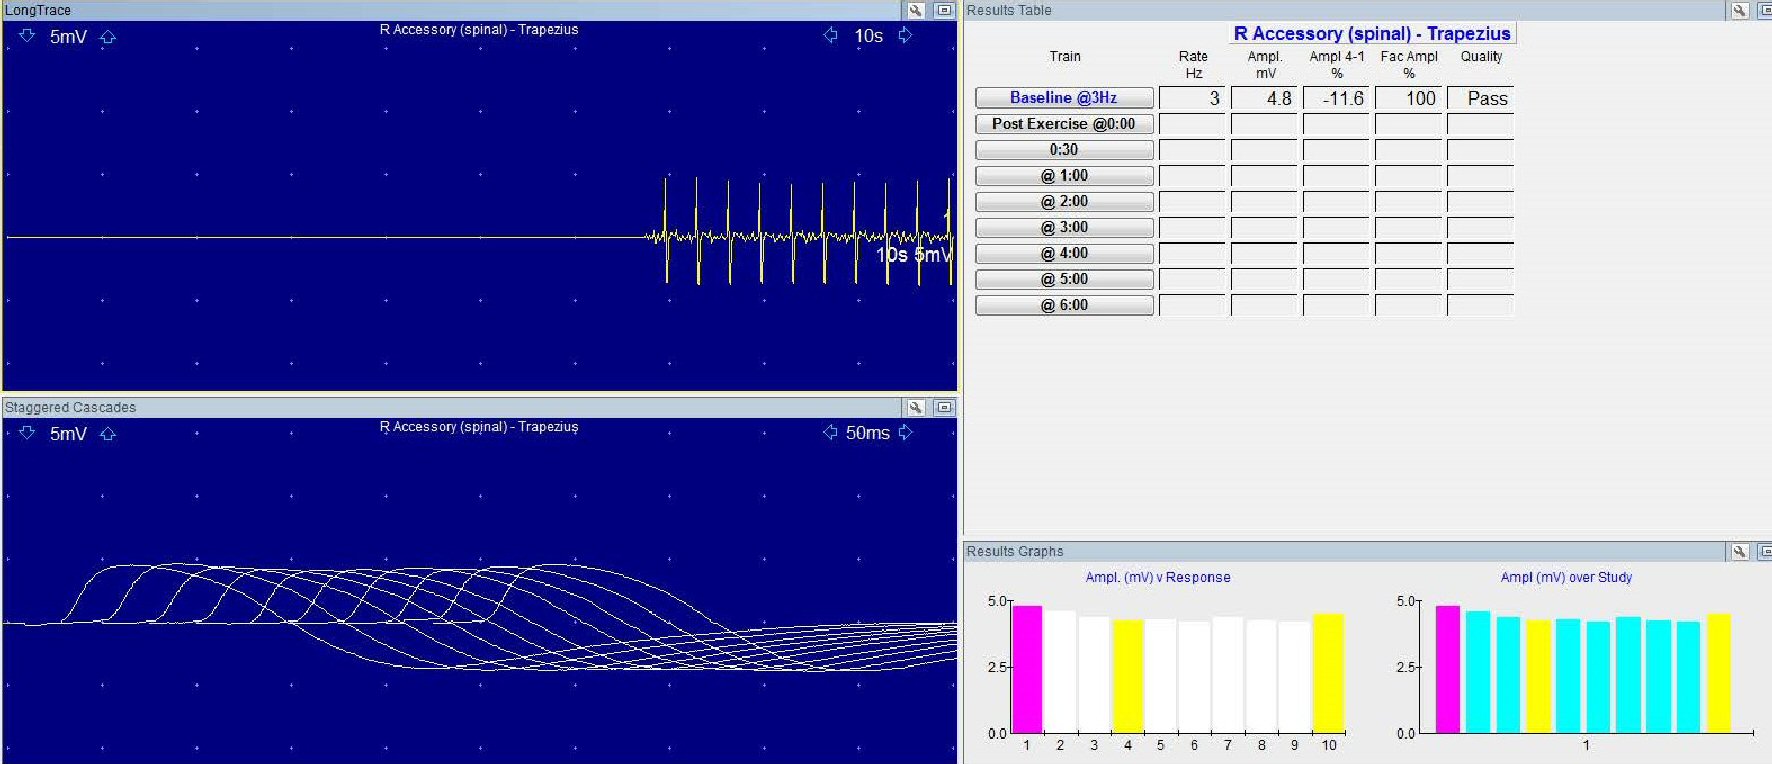Select Post Exercise @0:00 train
The height and width of the screenshot is (764, 1772).
point(1064,124)
